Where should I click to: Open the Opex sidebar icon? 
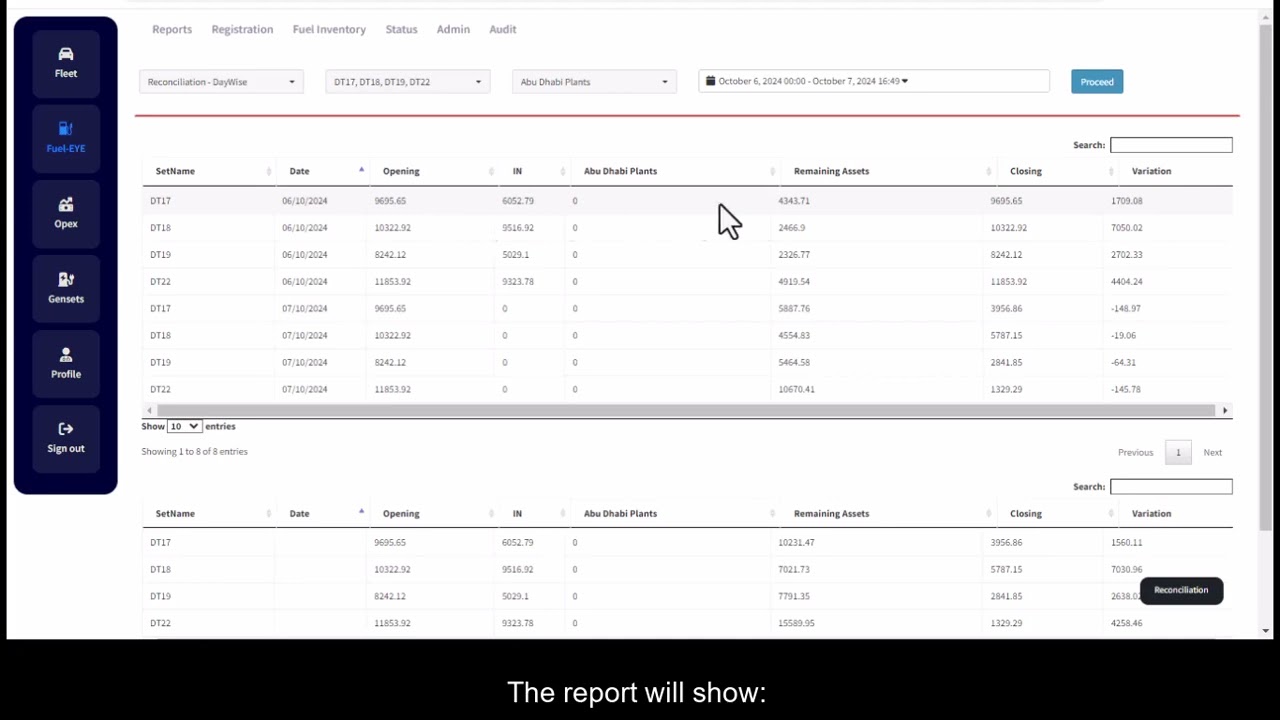(66, 204)
